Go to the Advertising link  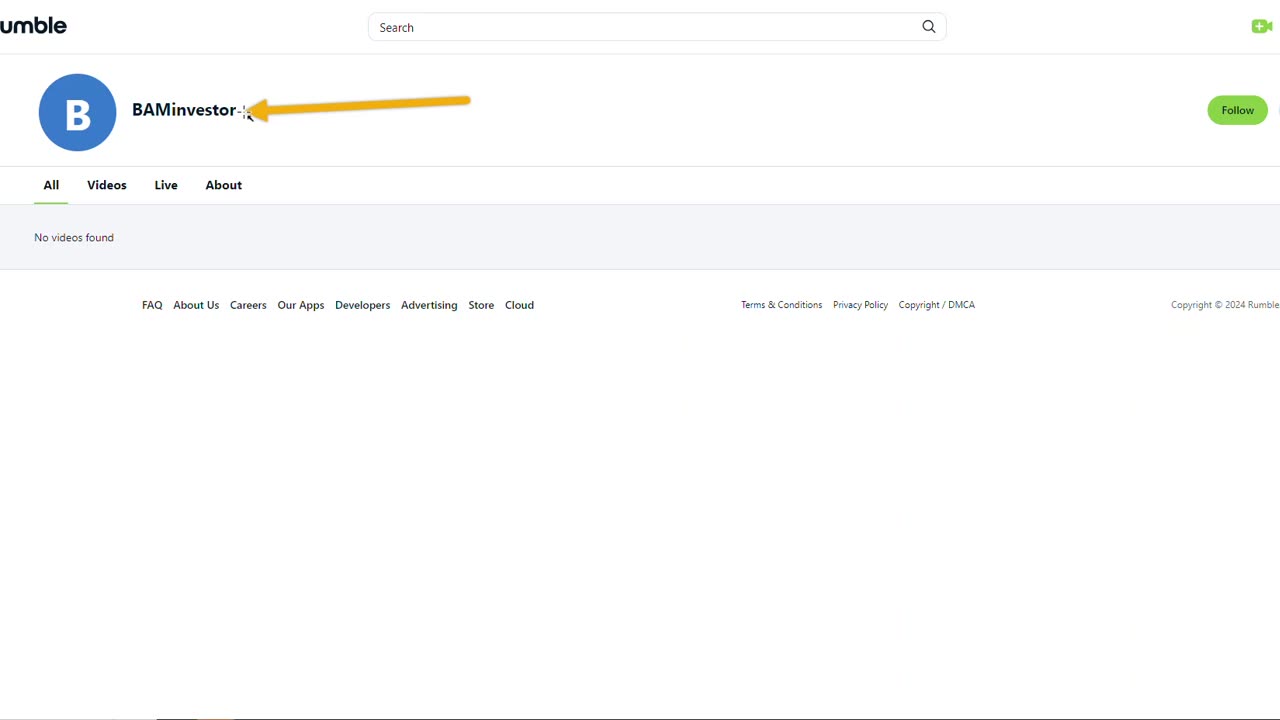pyautogui.click(x=429, y=305)
